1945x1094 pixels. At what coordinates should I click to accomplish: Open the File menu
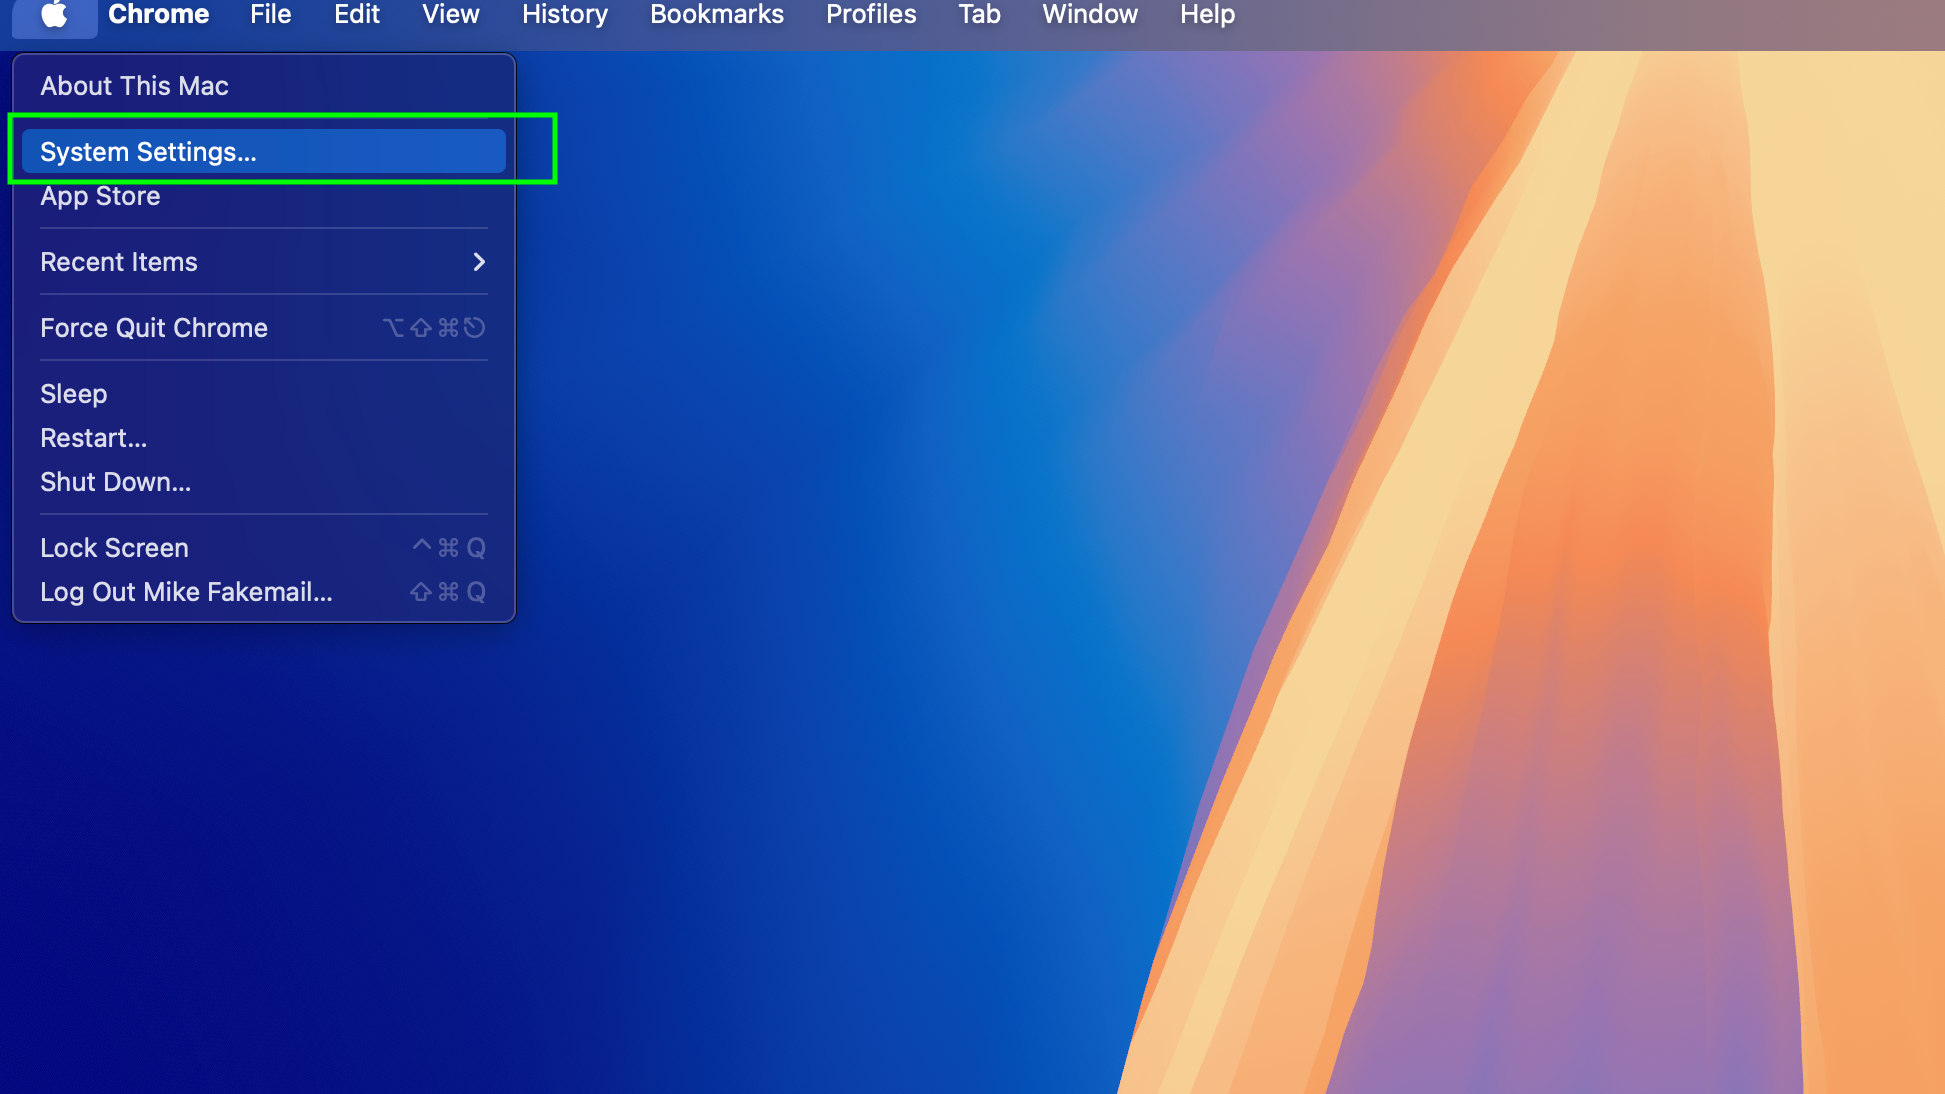[269, 15]
